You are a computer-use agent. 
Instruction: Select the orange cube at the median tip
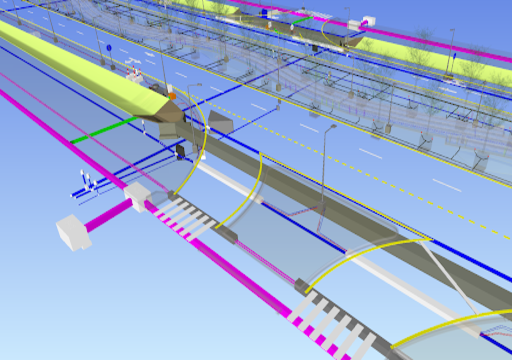click(x=172, y=96)
